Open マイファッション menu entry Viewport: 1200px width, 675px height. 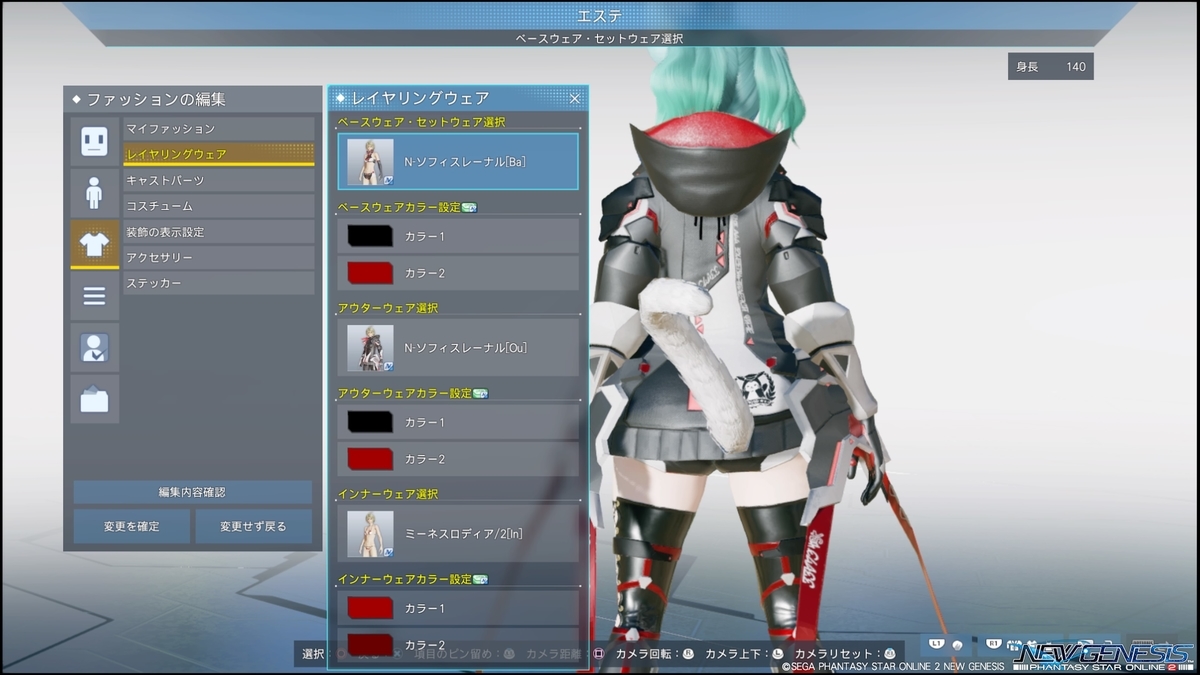pos(219,129)
